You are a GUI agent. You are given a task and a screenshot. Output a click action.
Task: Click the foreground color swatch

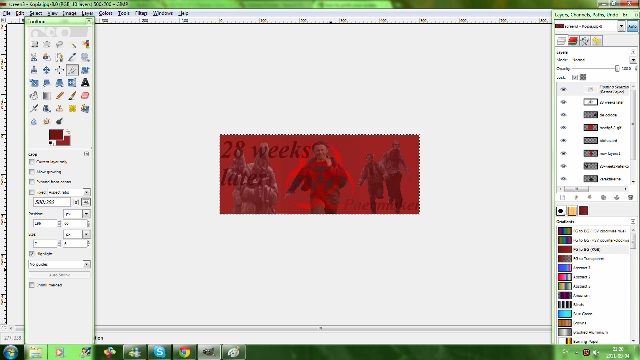click(56, 134)
